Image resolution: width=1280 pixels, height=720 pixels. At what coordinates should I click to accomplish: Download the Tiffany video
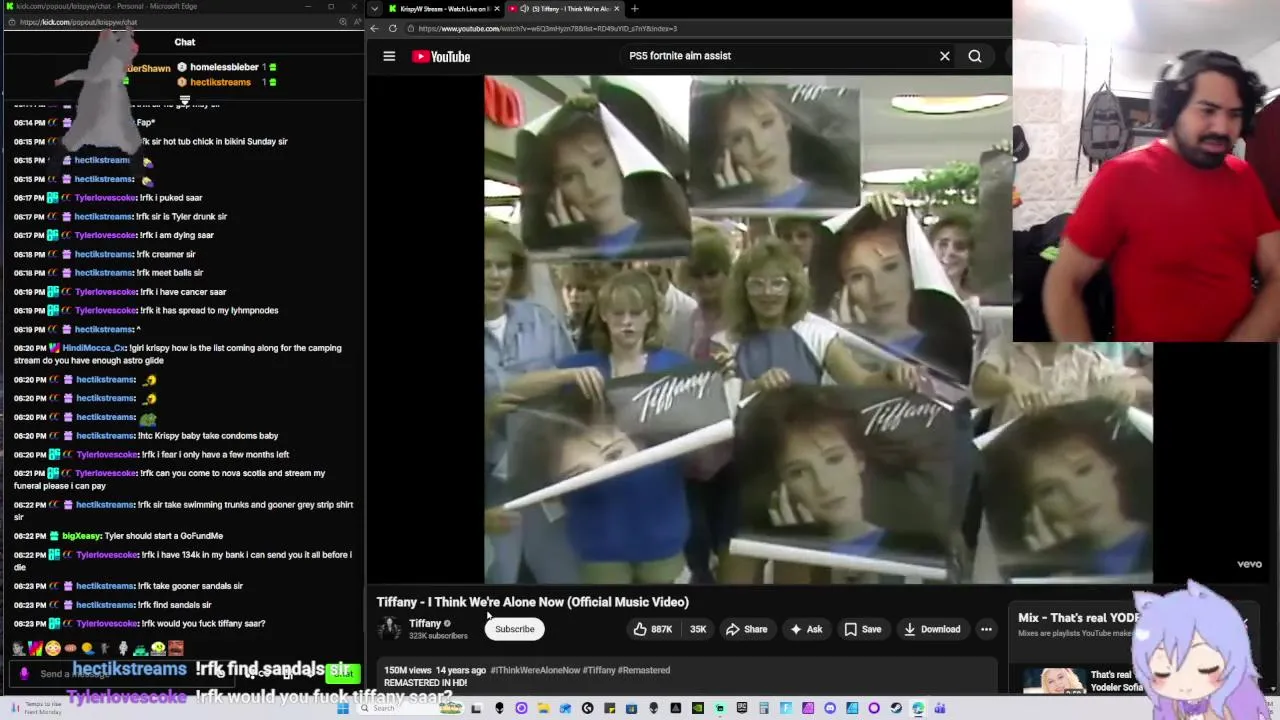[932, 629]
